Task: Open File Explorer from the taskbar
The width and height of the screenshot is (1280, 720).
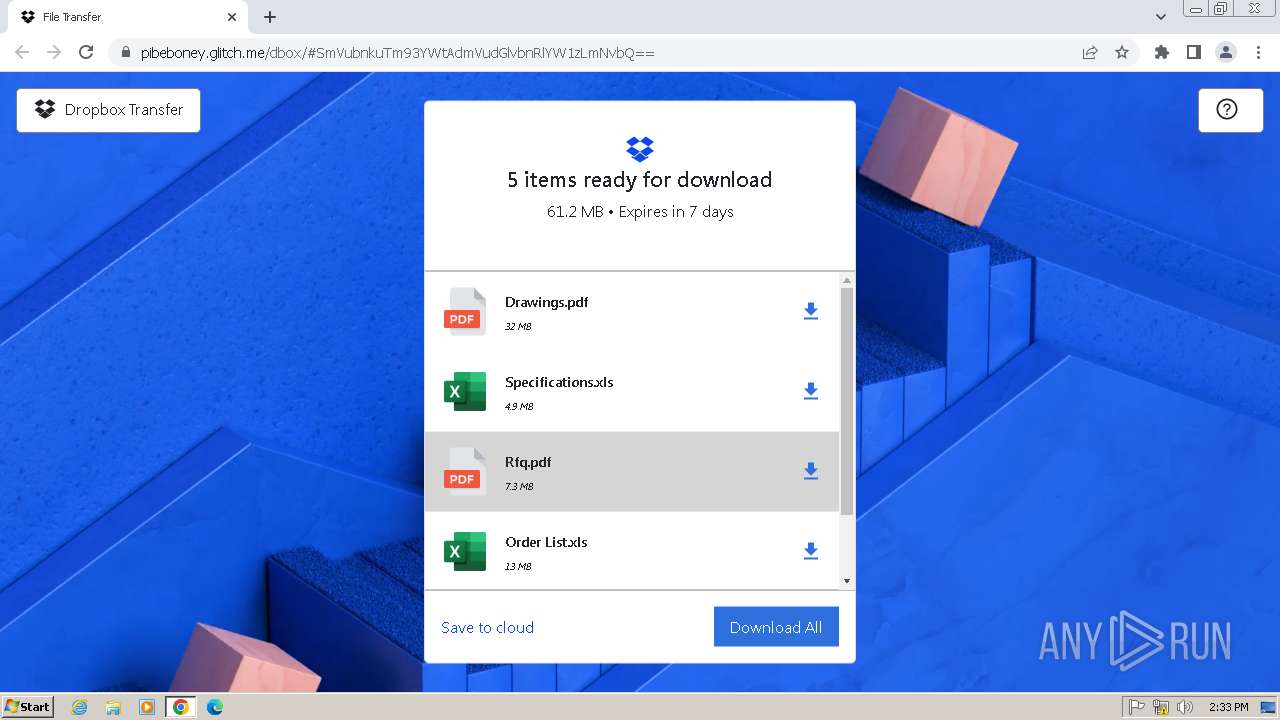Action: pyautogui.click(x=113, y=707)
